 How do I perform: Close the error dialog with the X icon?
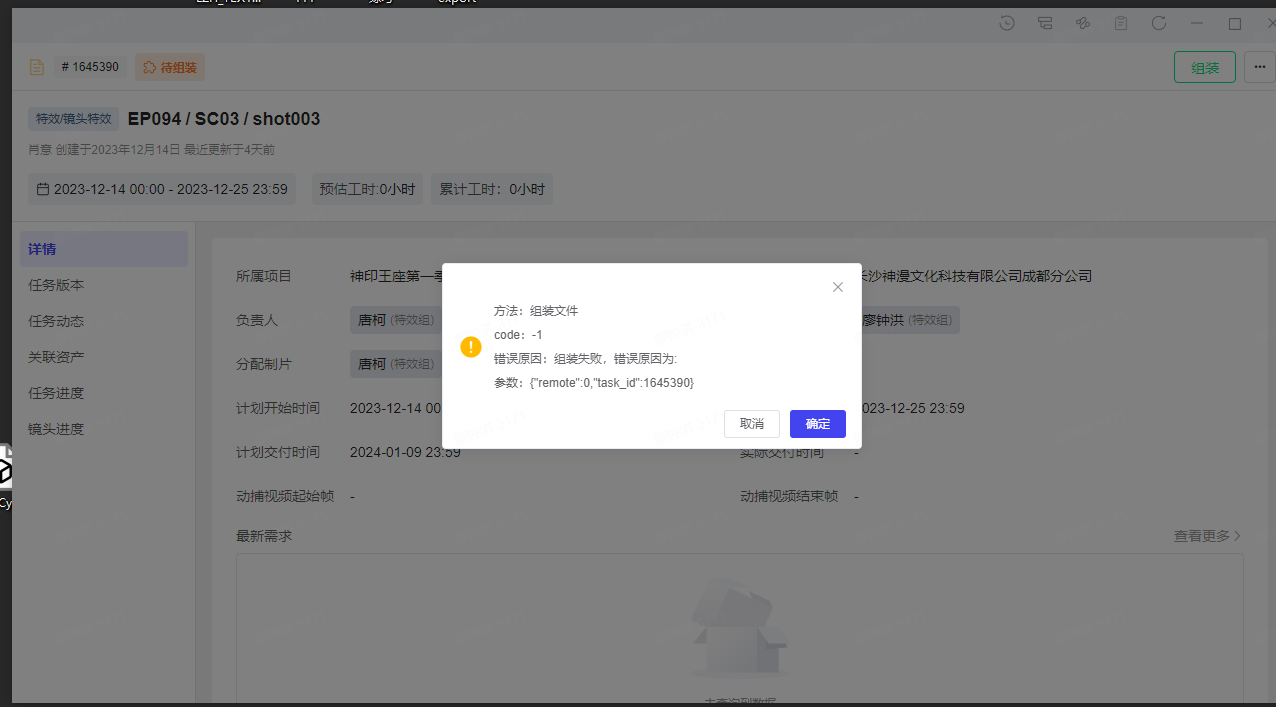click(x=838, y=287)
